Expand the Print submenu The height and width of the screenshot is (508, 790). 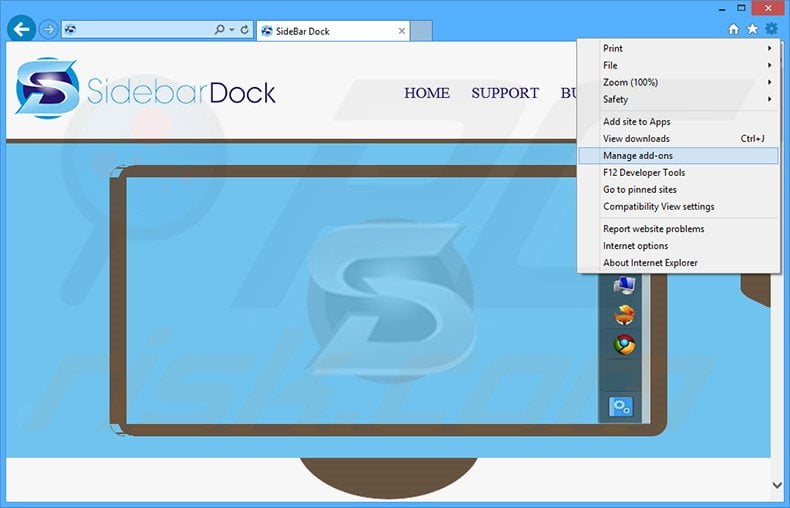pos(678,48)
